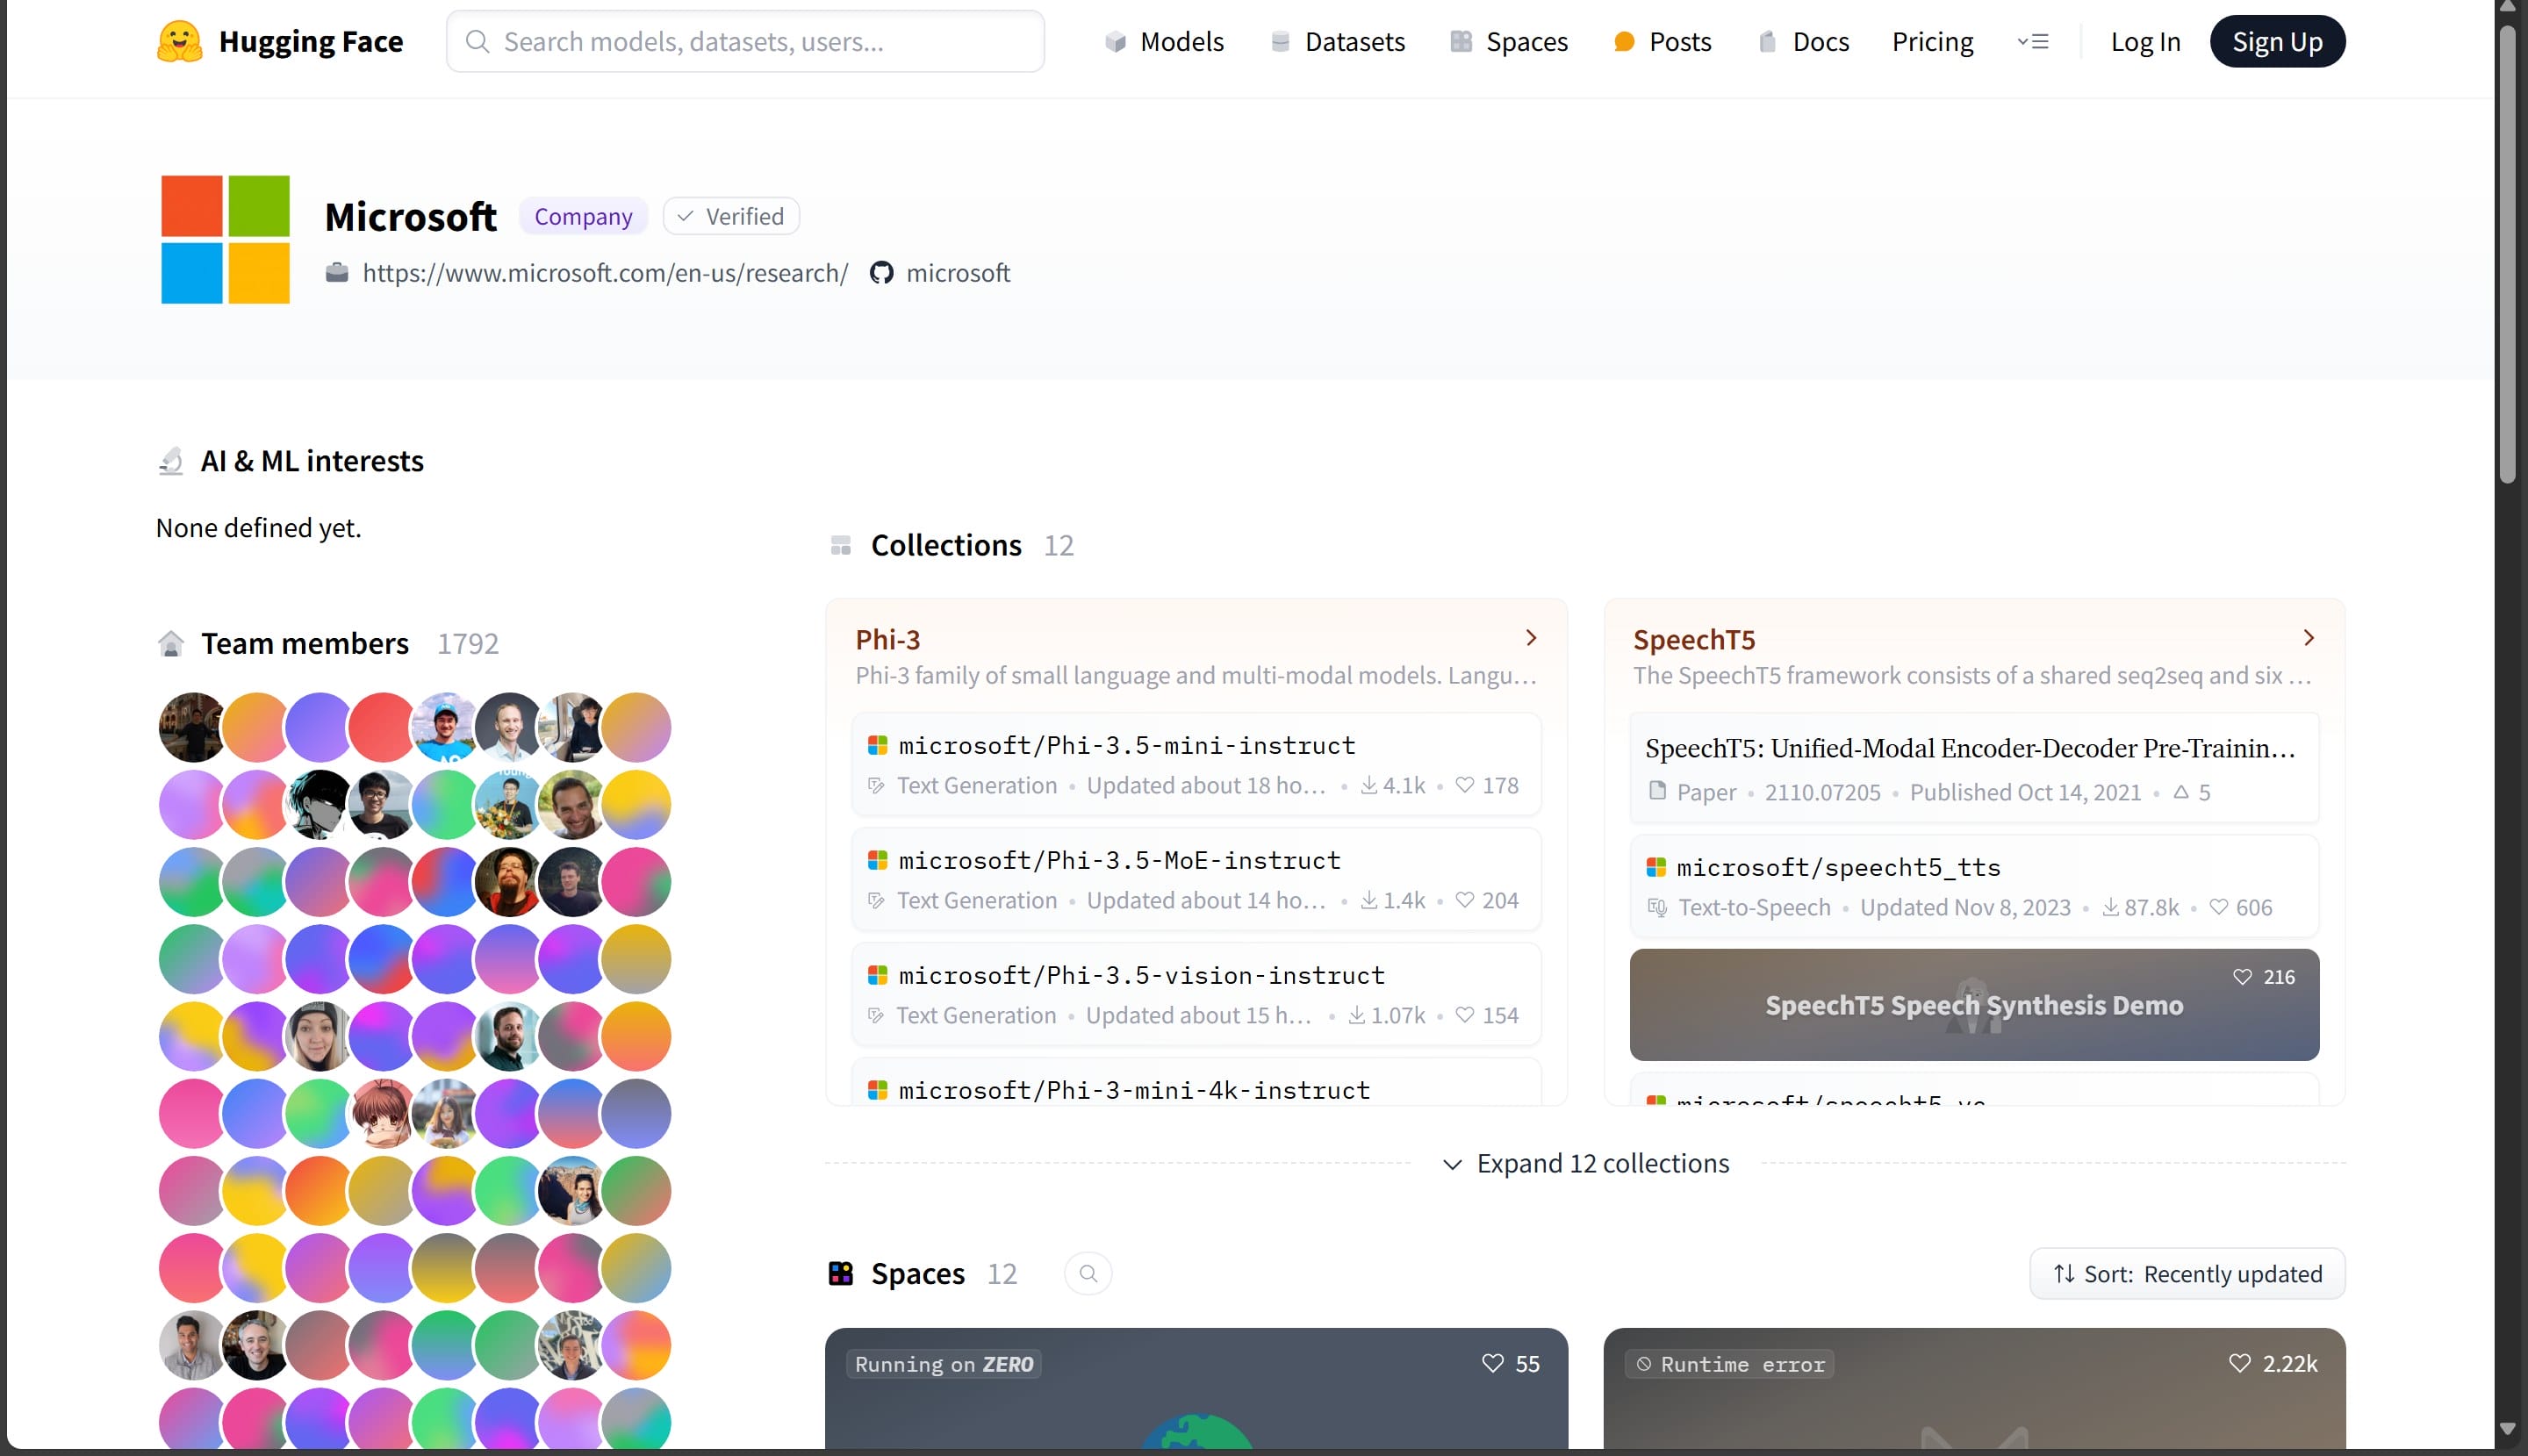
Task: Open SpeechT5 collection via chevron arrow
Action: click(2308, 638)
